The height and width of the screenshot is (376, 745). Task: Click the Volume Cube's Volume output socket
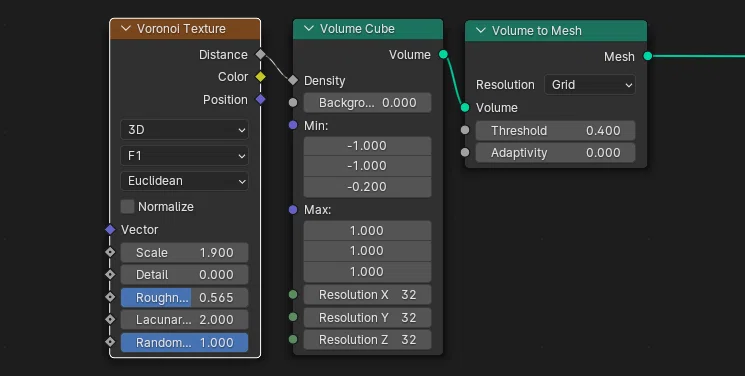[443, 54]
